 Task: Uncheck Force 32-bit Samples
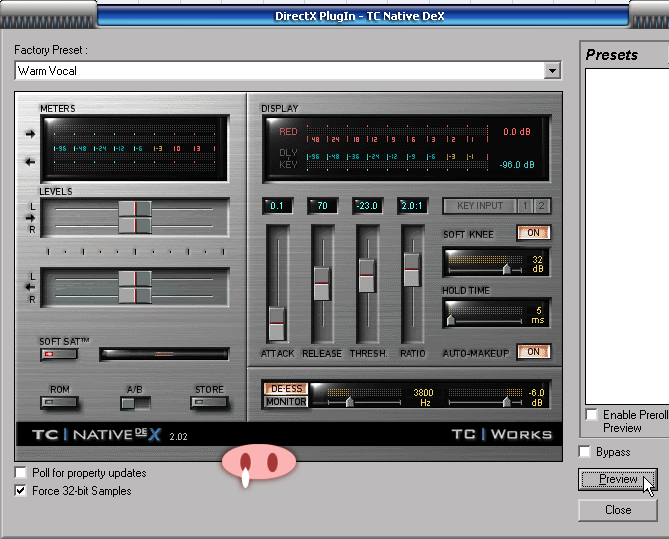pyautogui.click(x=20, y=490)
